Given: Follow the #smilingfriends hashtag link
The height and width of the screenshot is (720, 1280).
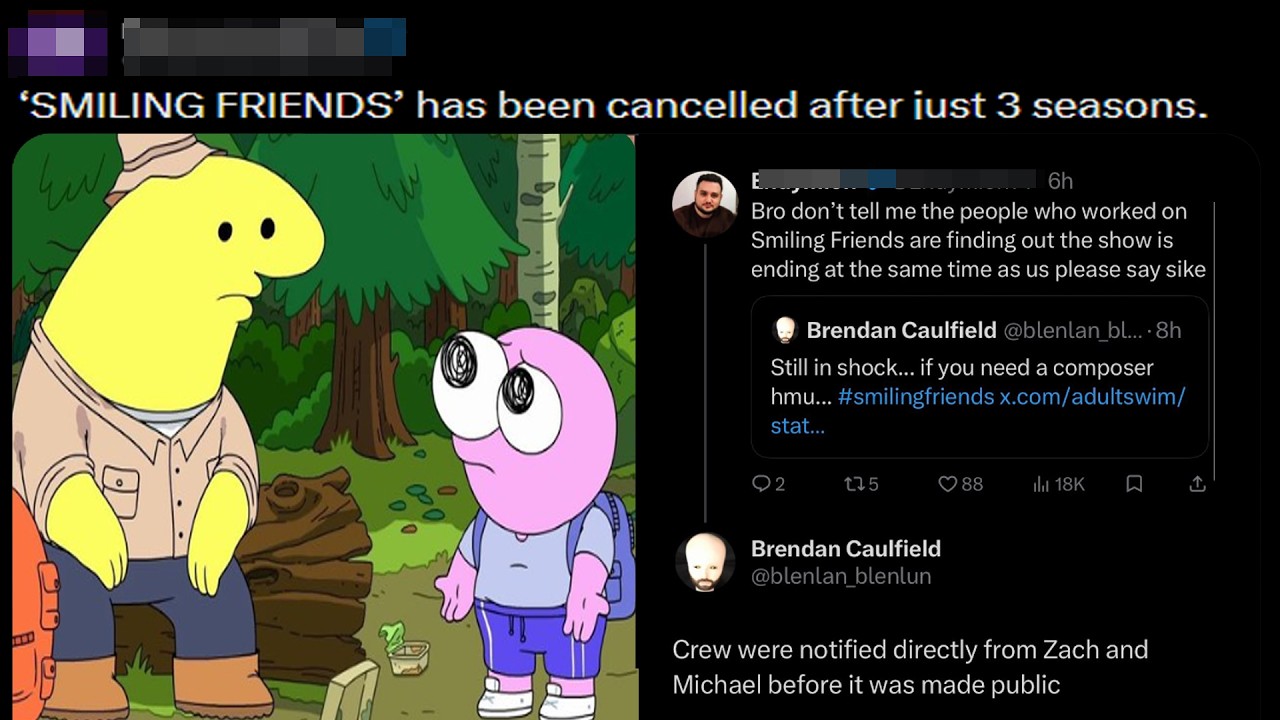Looking at the screenshot, I should coord(916,396).
